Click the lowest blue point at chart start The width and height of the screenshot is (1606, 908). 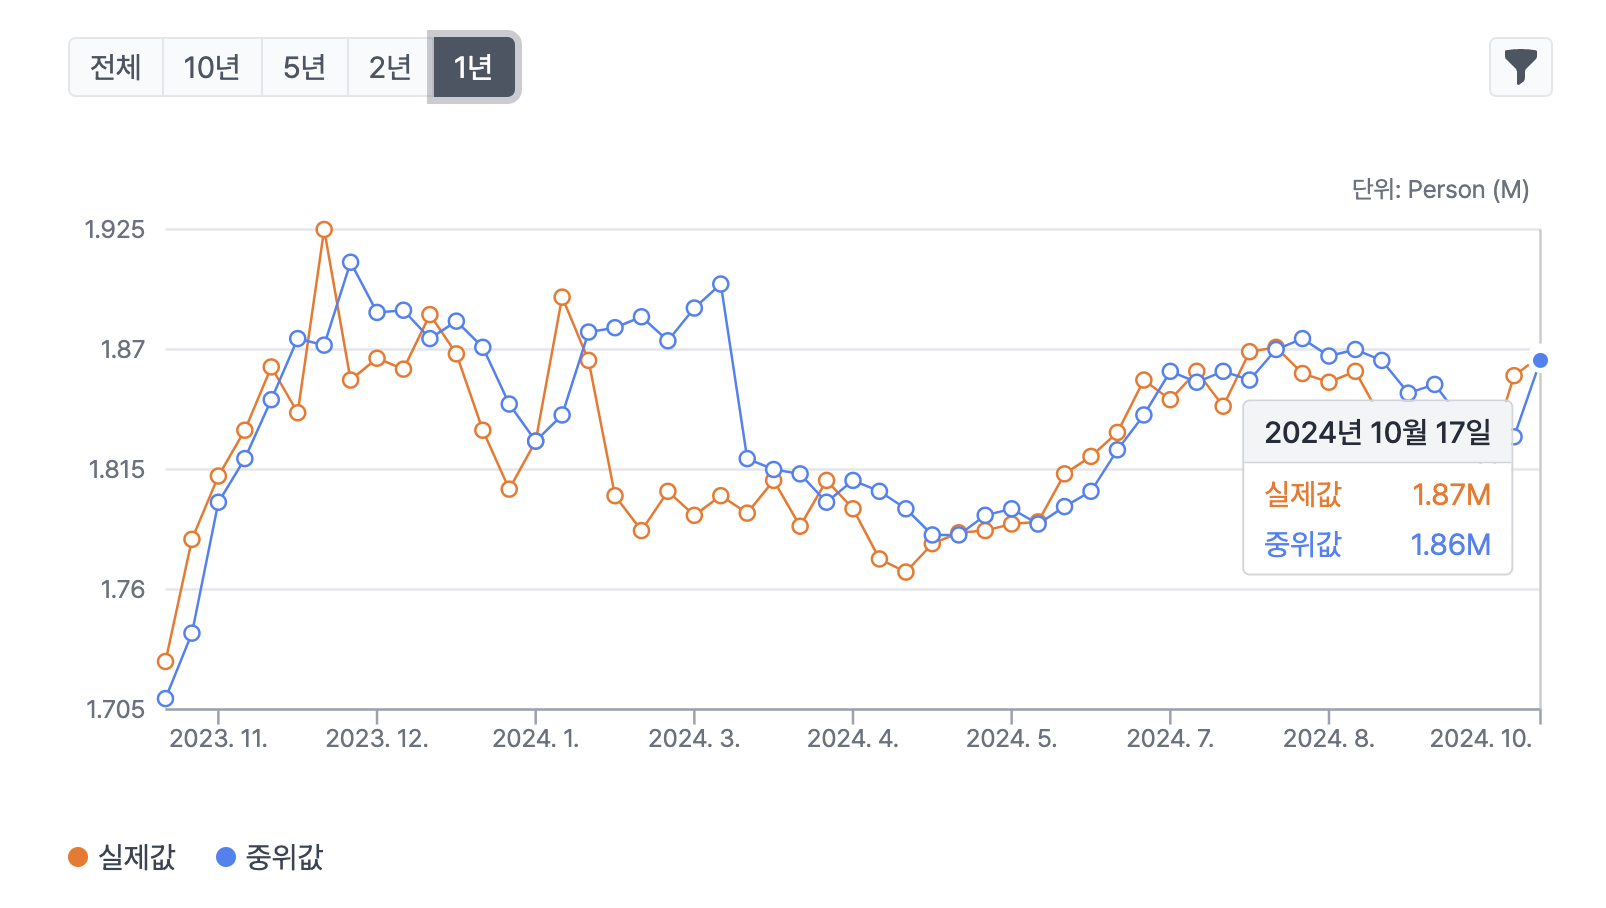[x=166, y=699]
